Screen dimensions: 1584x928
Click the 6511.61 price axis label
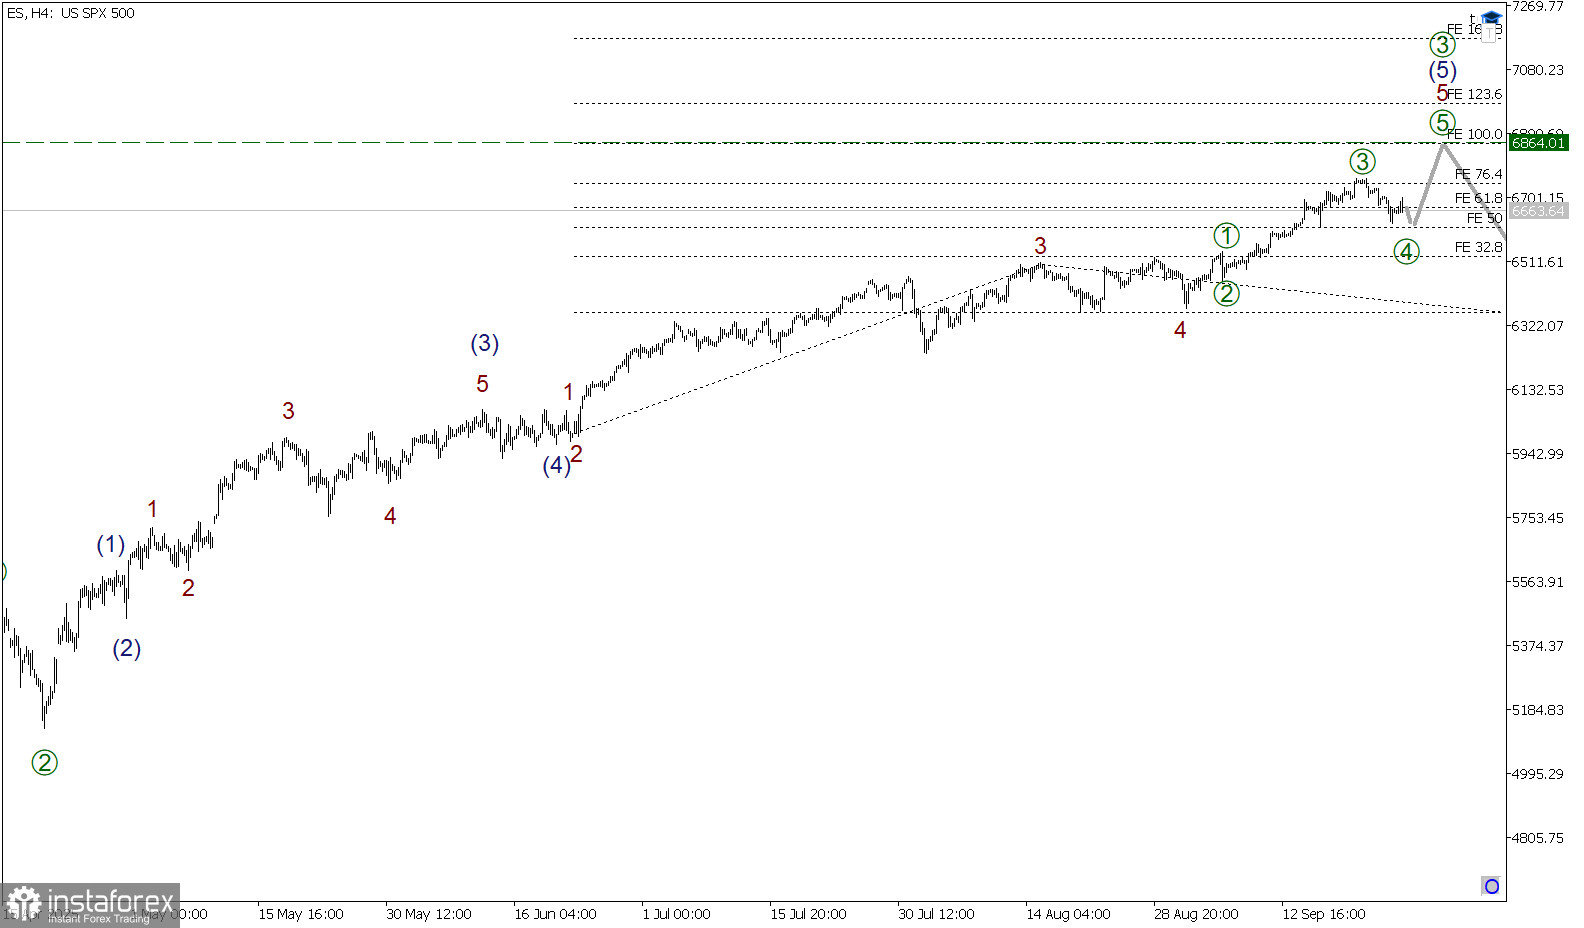pos(1537,262)
